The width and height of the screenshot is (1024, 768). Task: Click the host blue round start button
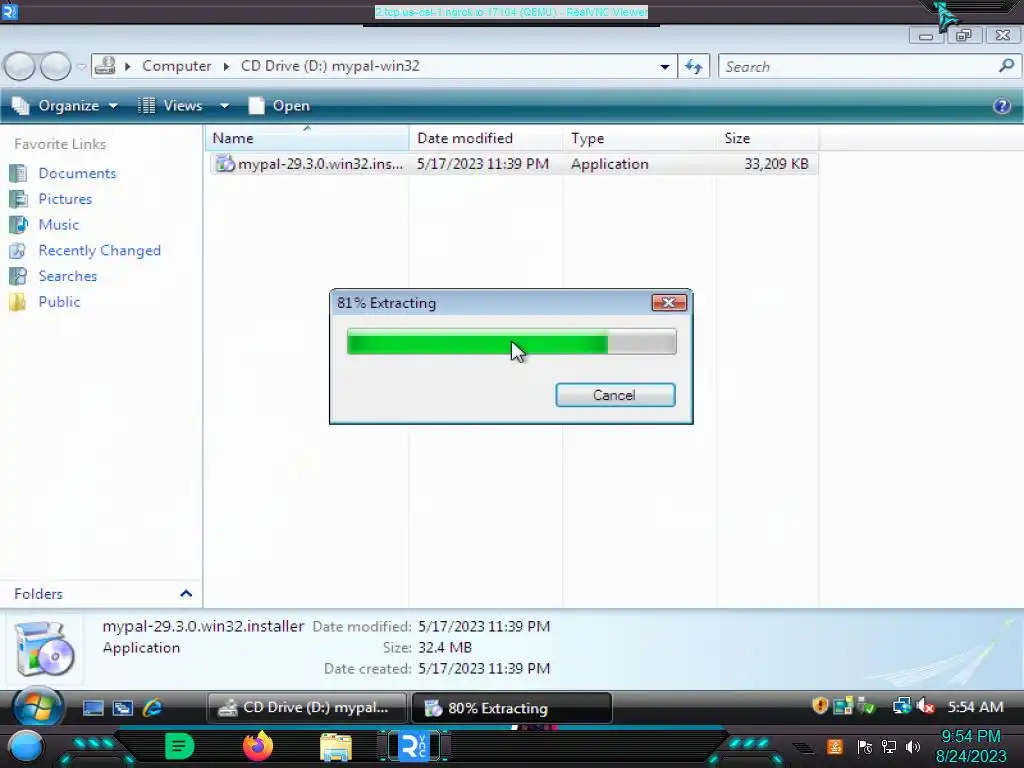tap(26, 748)
